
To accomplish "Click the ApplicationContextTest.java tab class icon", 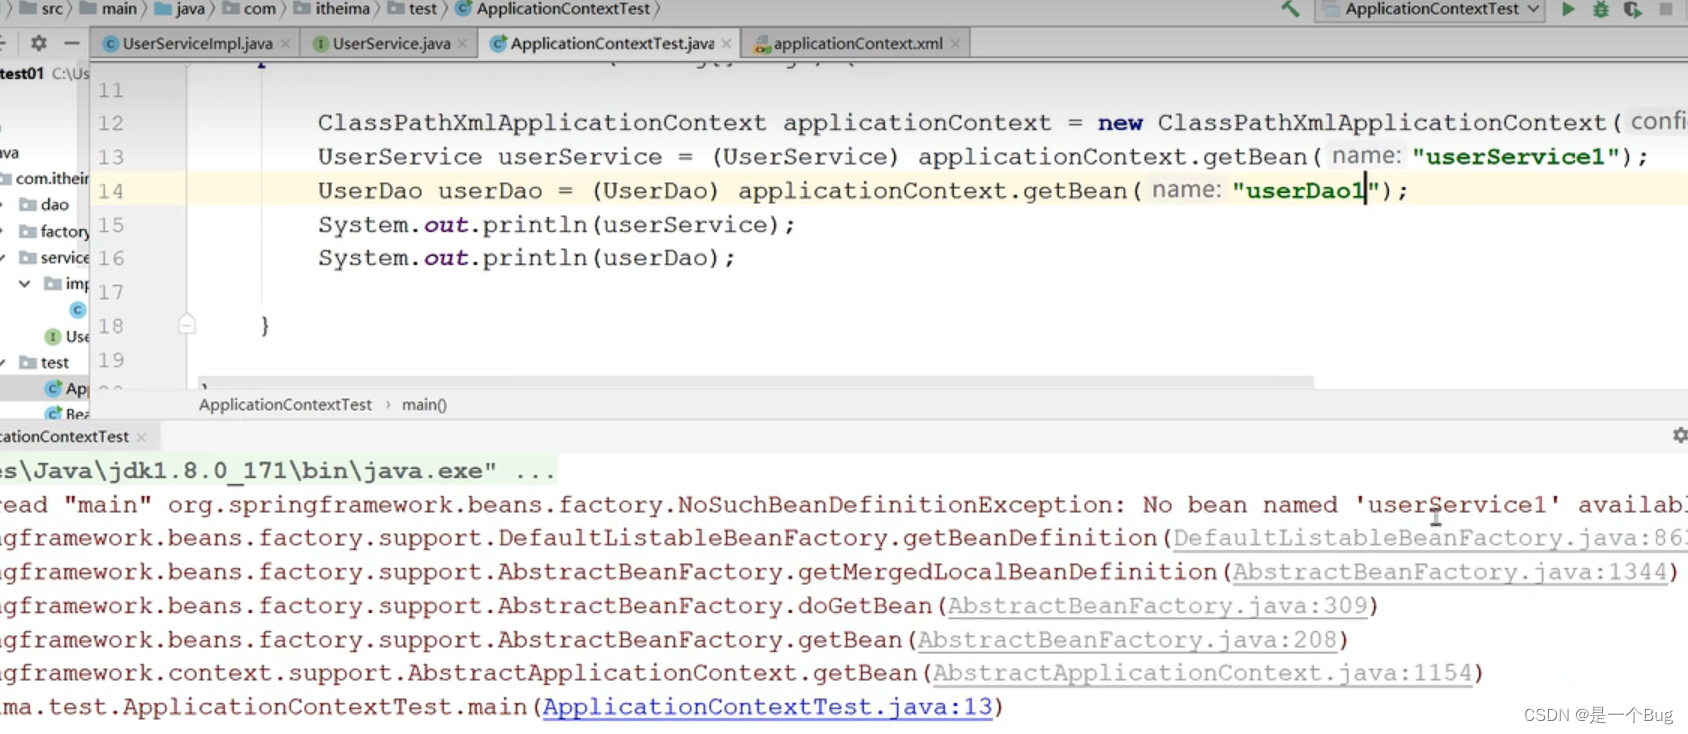I will point(498,44).
